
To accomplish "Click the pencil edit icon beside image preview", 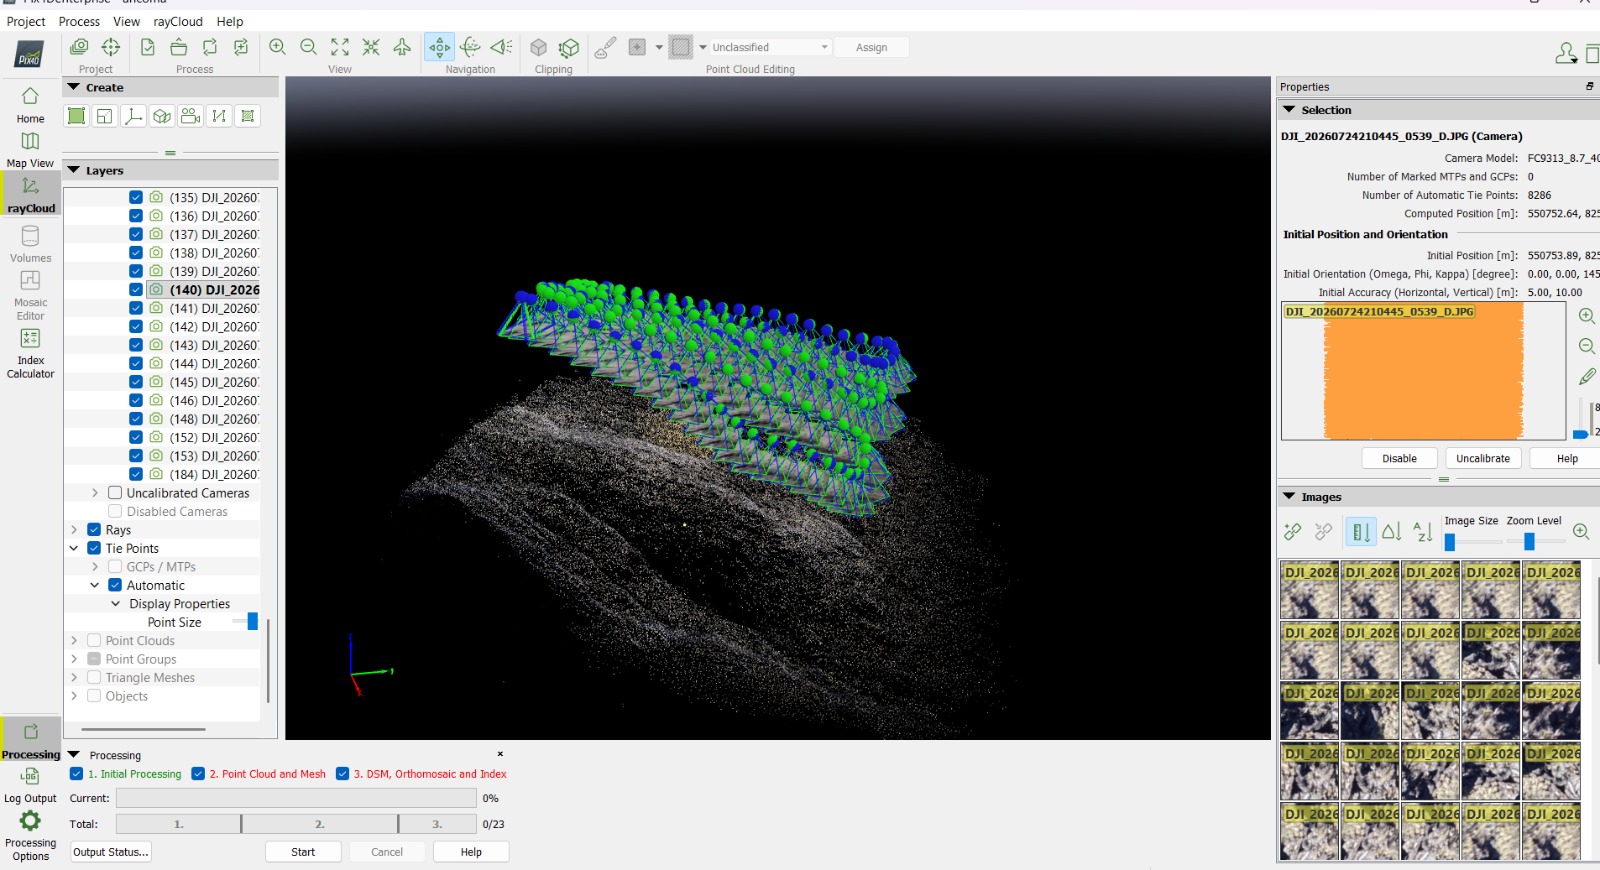I will (x=1587, y=377).
